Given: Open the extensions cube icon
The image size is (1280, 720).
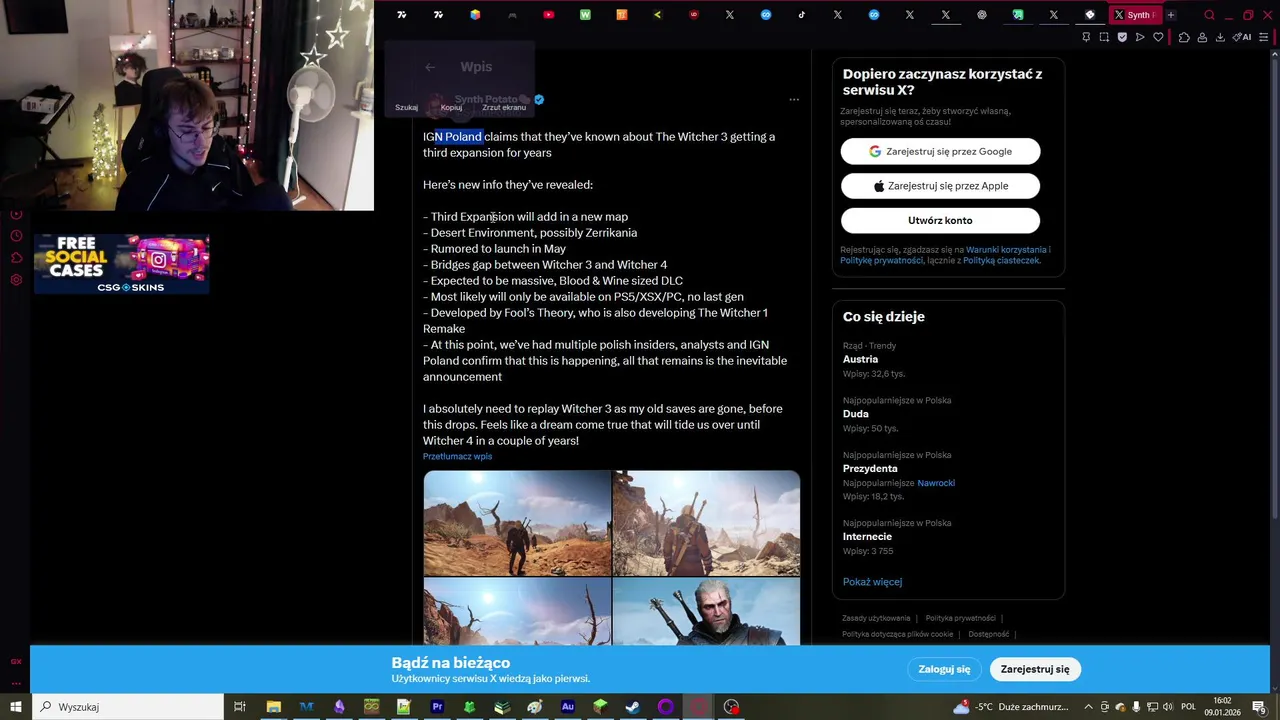Looking at the screenshot, I should (x=1184, y=37).
